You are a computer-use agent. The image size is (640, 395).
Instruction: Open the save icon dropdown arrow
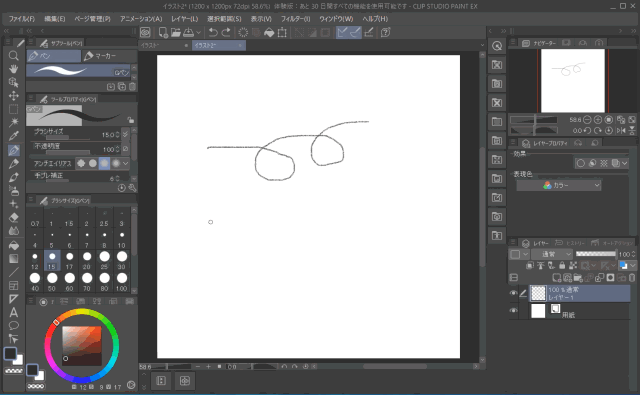coord(198,32)
